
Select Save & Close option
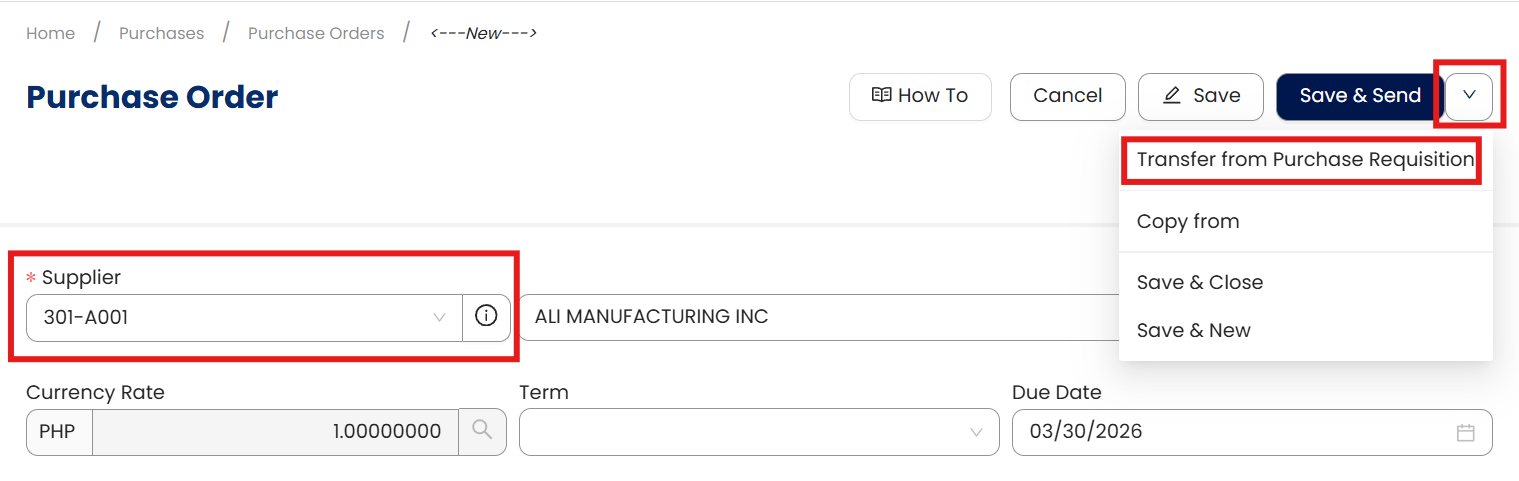click(1199, 282)
